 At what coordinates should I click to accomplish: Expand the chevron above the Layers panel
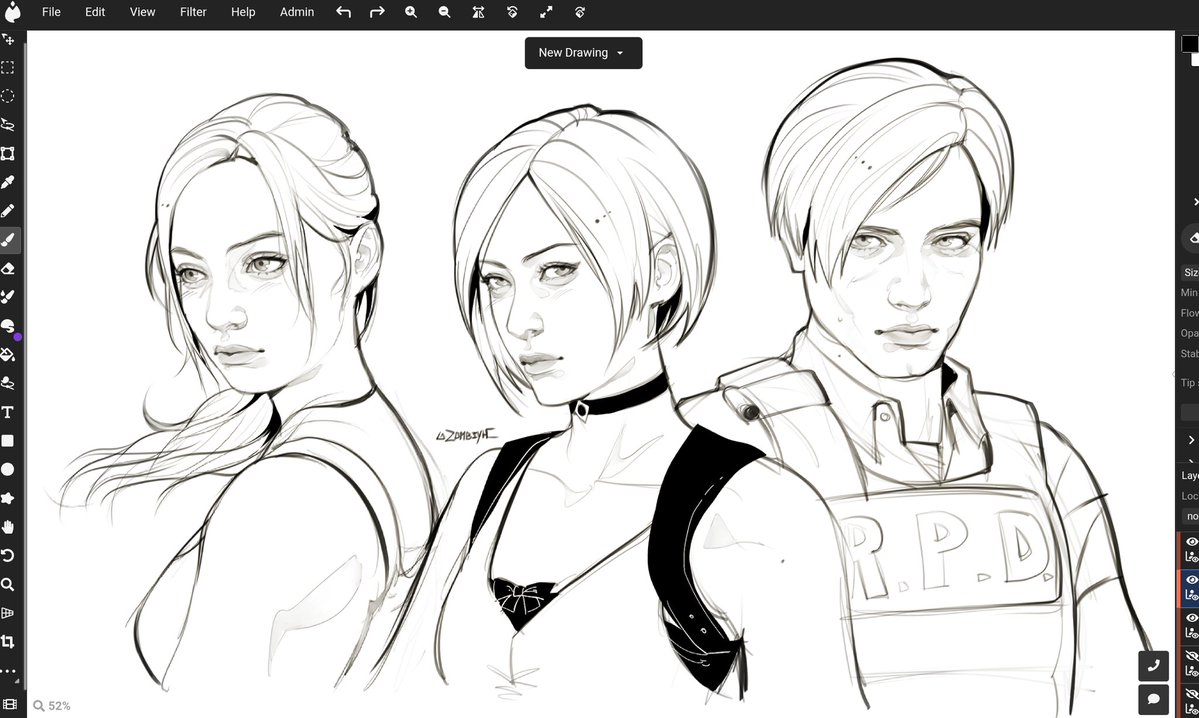[x=1191, y=440]
